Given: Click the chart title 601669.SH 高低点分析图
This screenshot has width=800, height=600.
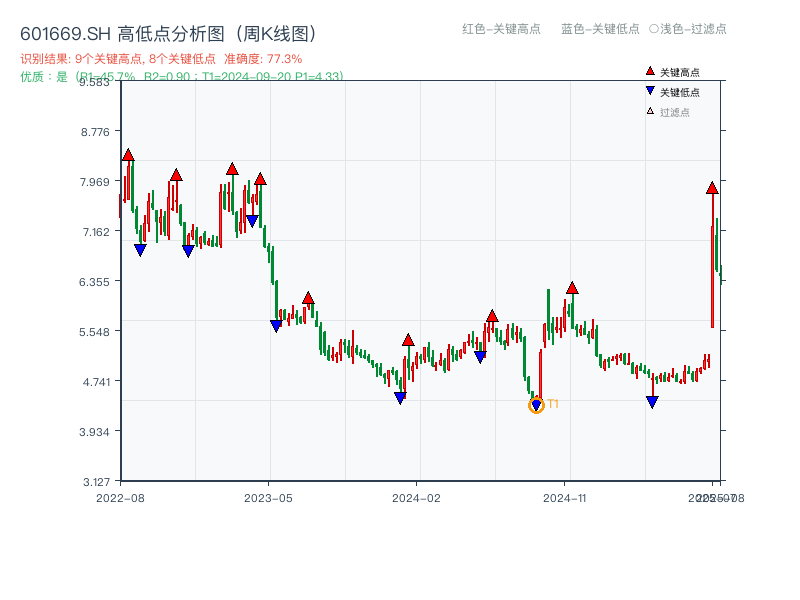Looking at the screenshot, I should point(168,31).
